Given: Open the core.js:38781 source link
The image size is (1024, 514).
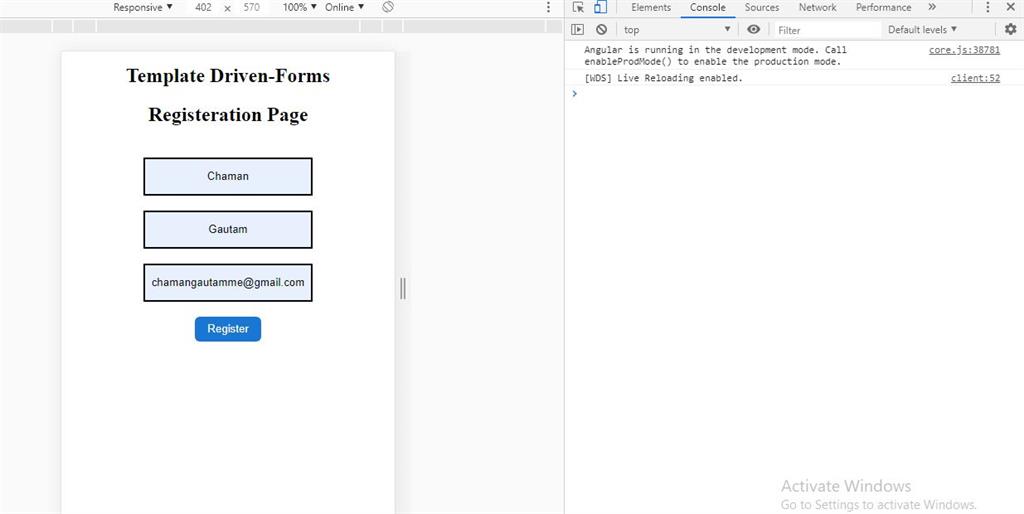Looking at the screenshot, I should (x=964, y=50).
